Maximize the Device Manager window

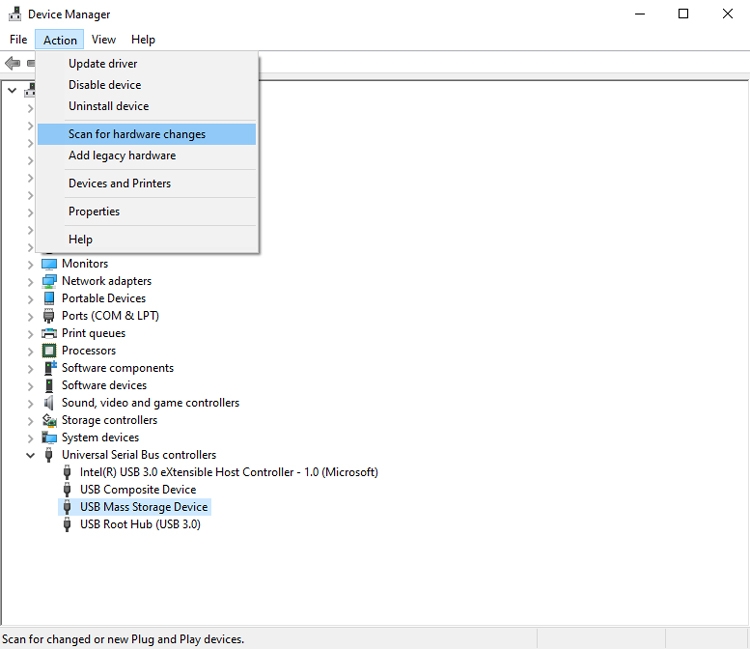[684, 14]
